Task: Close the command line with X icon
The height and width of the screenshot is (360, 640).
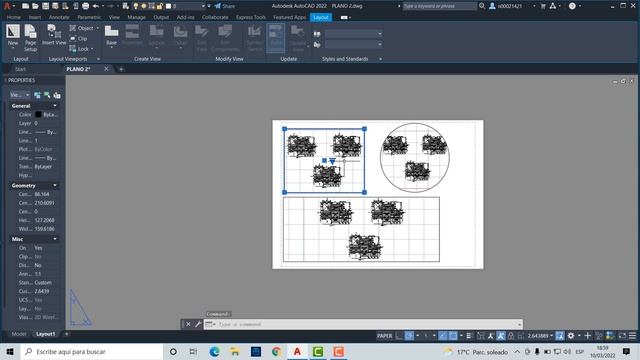Action: point(188,324)
